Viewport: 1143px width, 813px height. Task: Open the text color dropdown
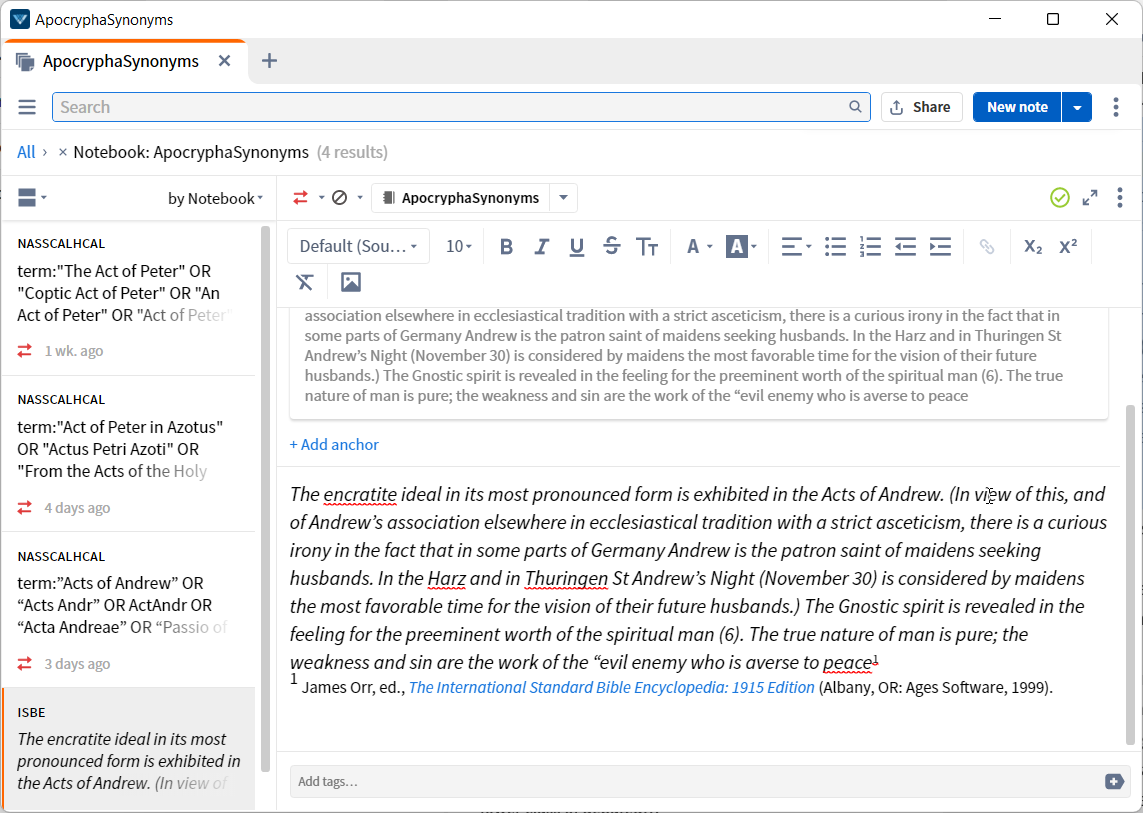pyautogui.click(x=699, y=246)
